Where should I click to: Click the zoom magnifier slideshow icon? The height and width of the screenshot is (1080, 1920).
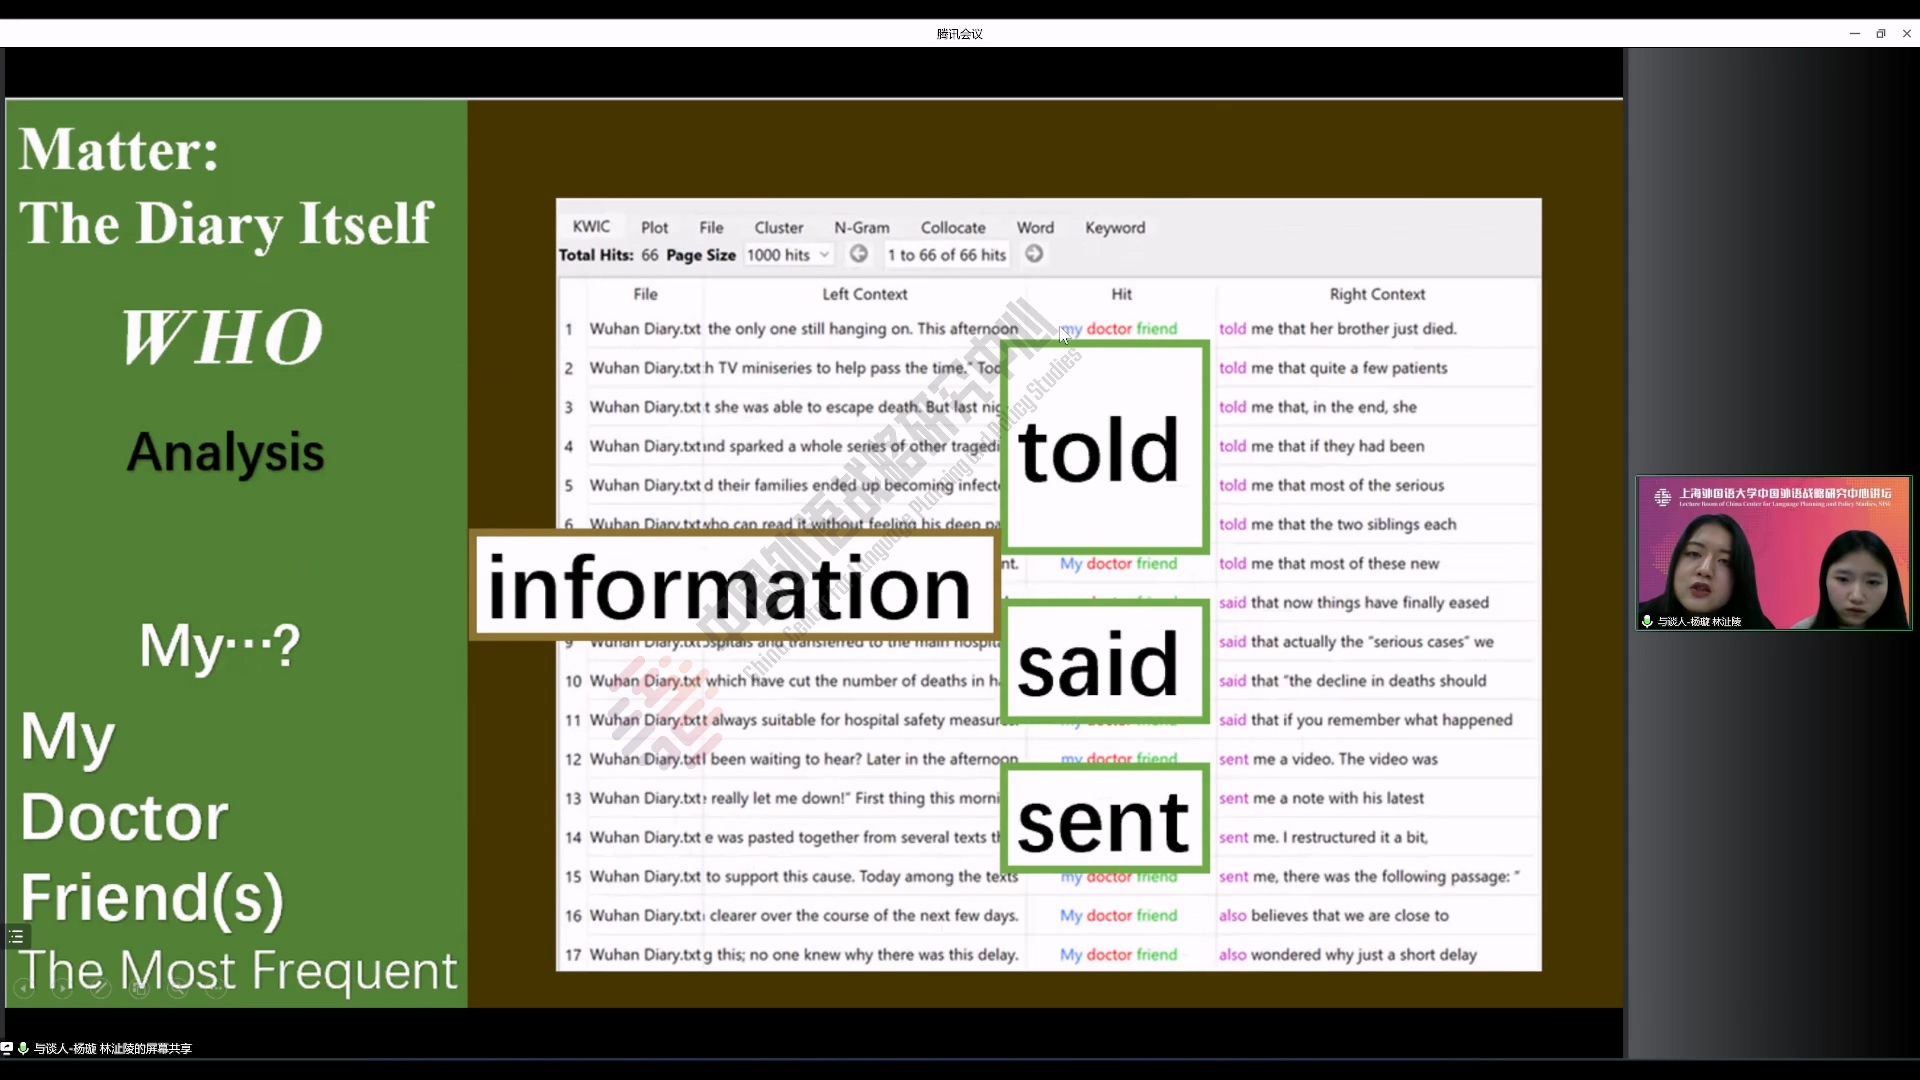point(177,990)
